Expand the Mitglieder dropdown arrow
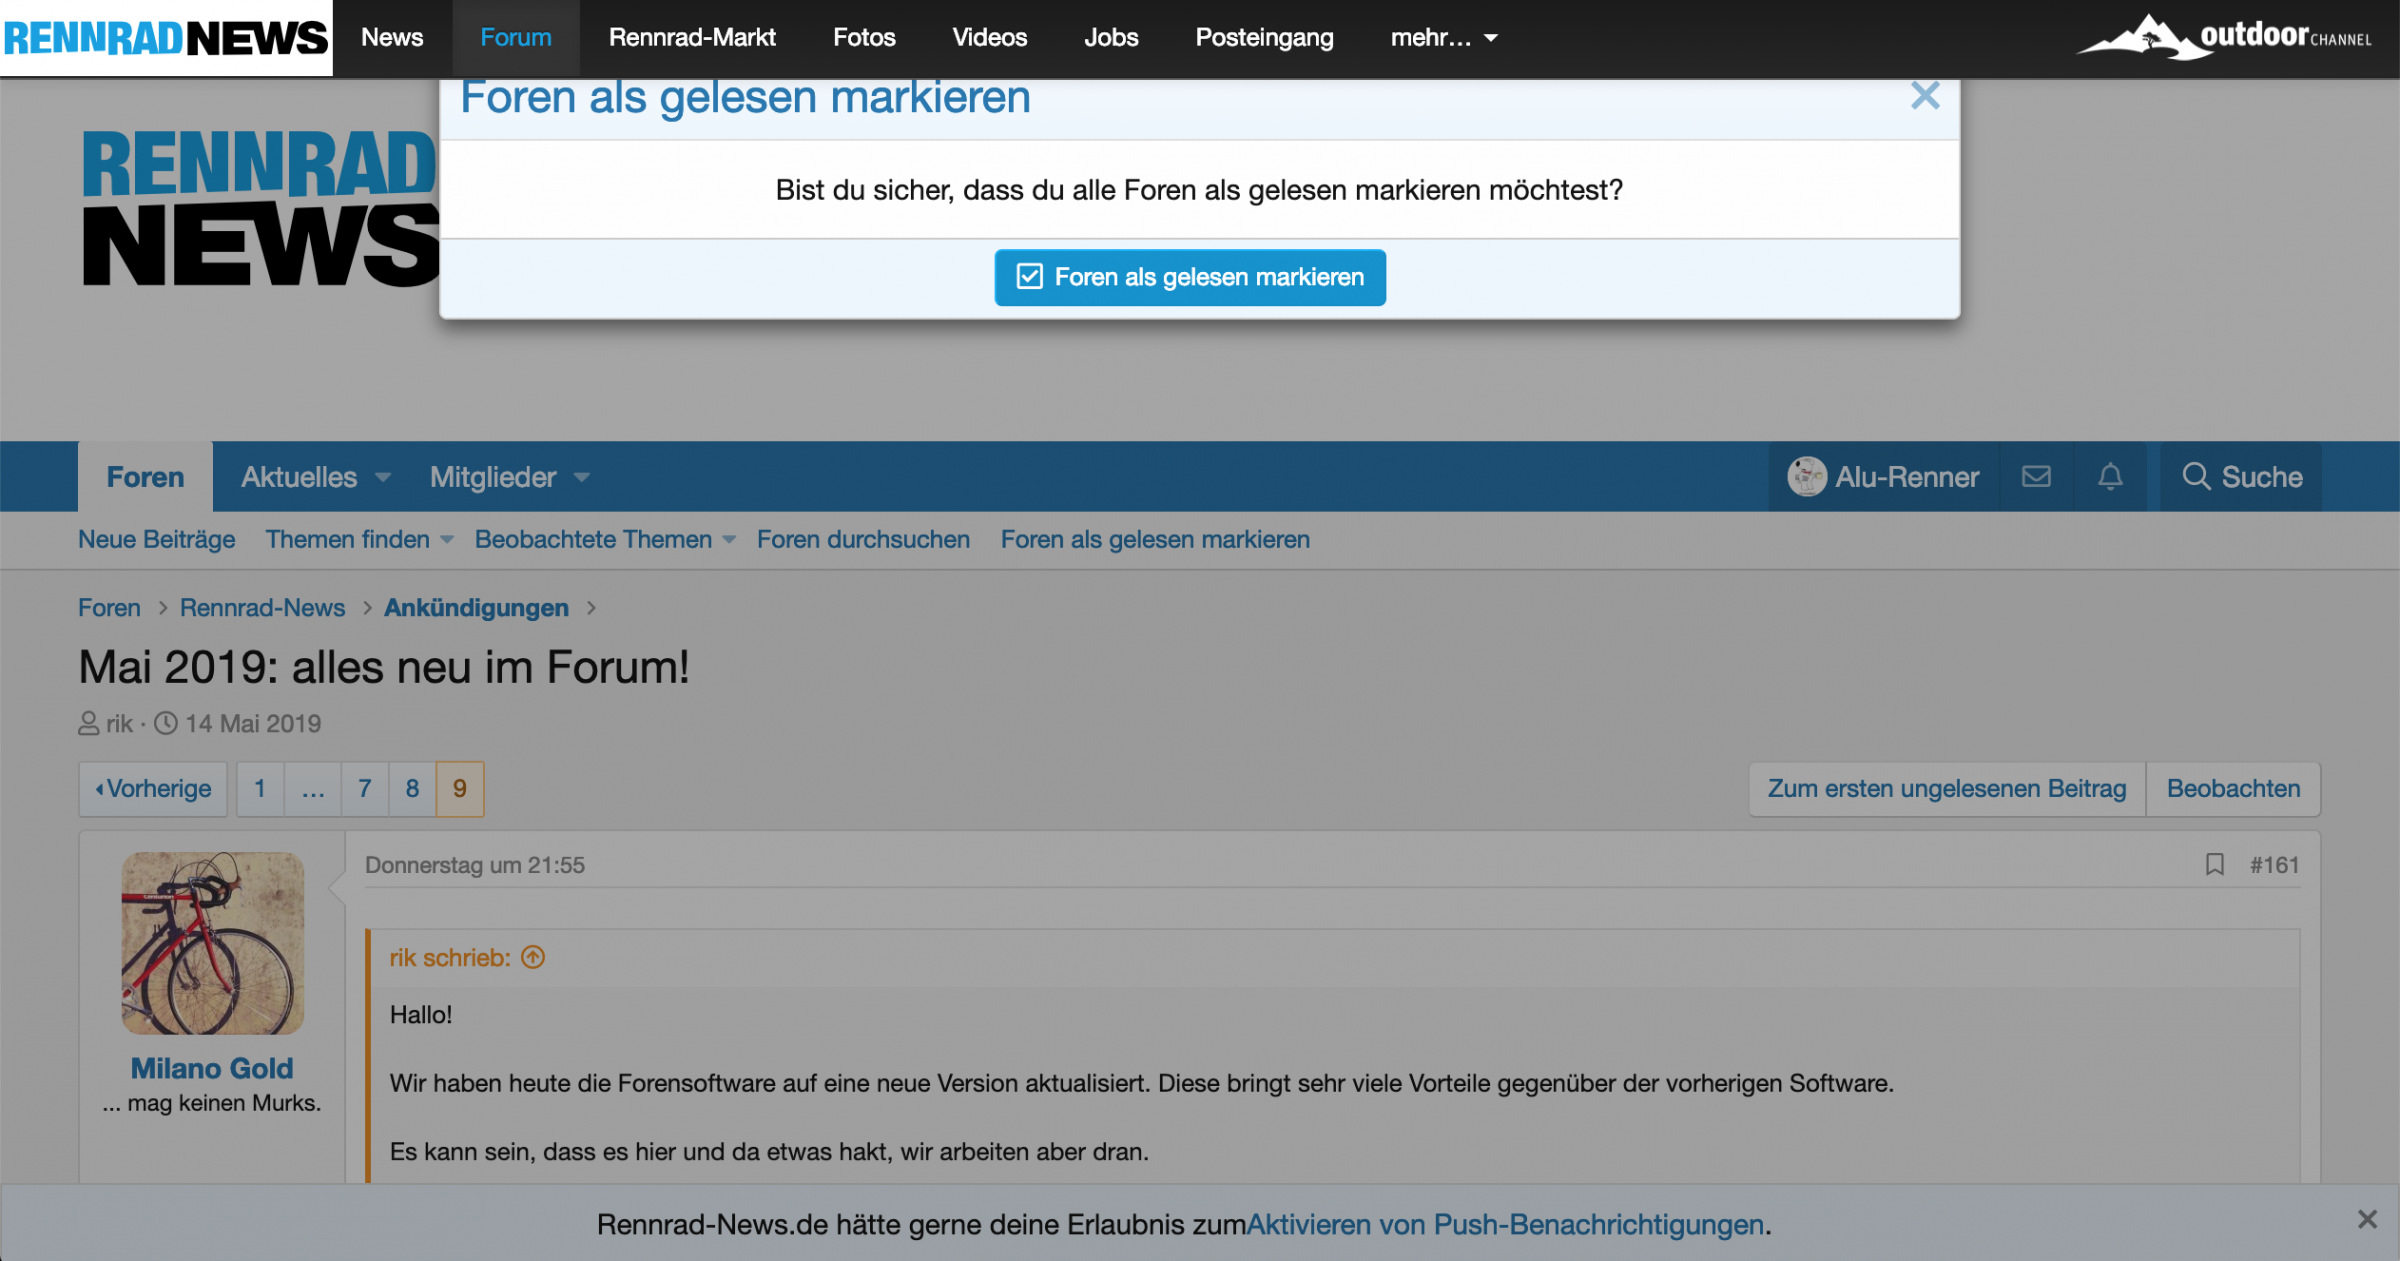Viewport: 2400px width, 1261px height. pyautogui.click(x=582, y=478)
